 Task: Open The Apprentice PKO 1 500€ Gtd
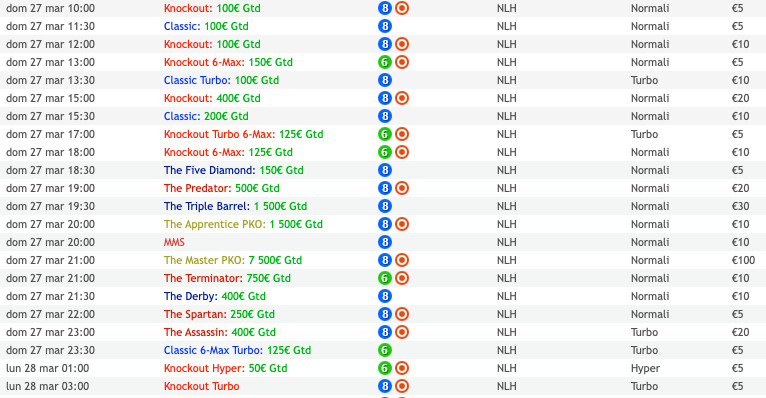(243, 224)
